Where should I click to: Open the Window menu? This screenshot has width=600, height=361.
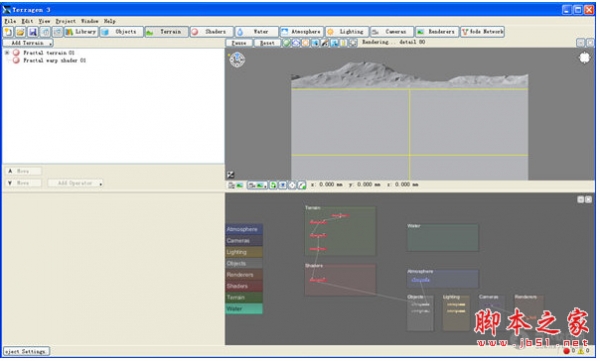tap(90, 21)
